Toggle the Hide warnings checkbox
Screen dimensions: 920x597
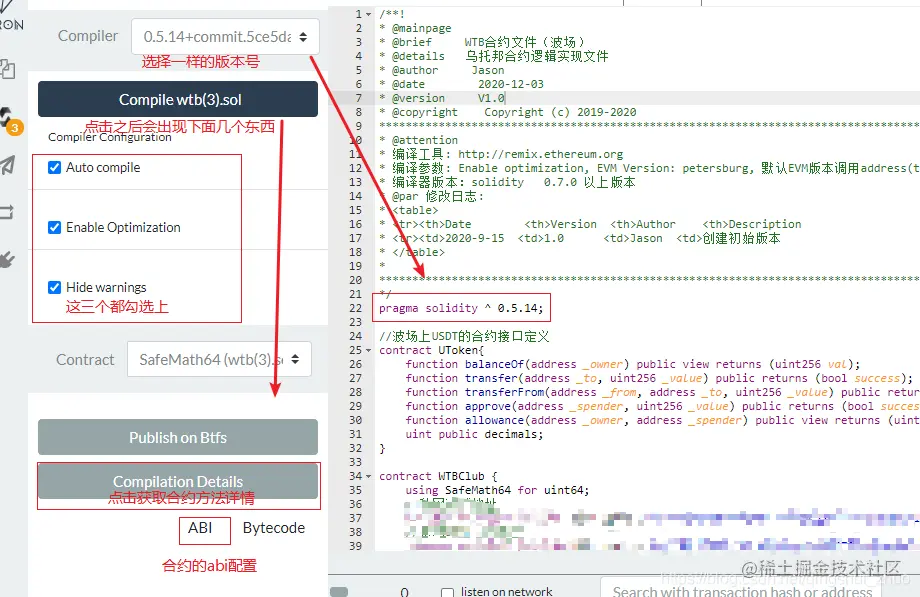click(55, 288)
